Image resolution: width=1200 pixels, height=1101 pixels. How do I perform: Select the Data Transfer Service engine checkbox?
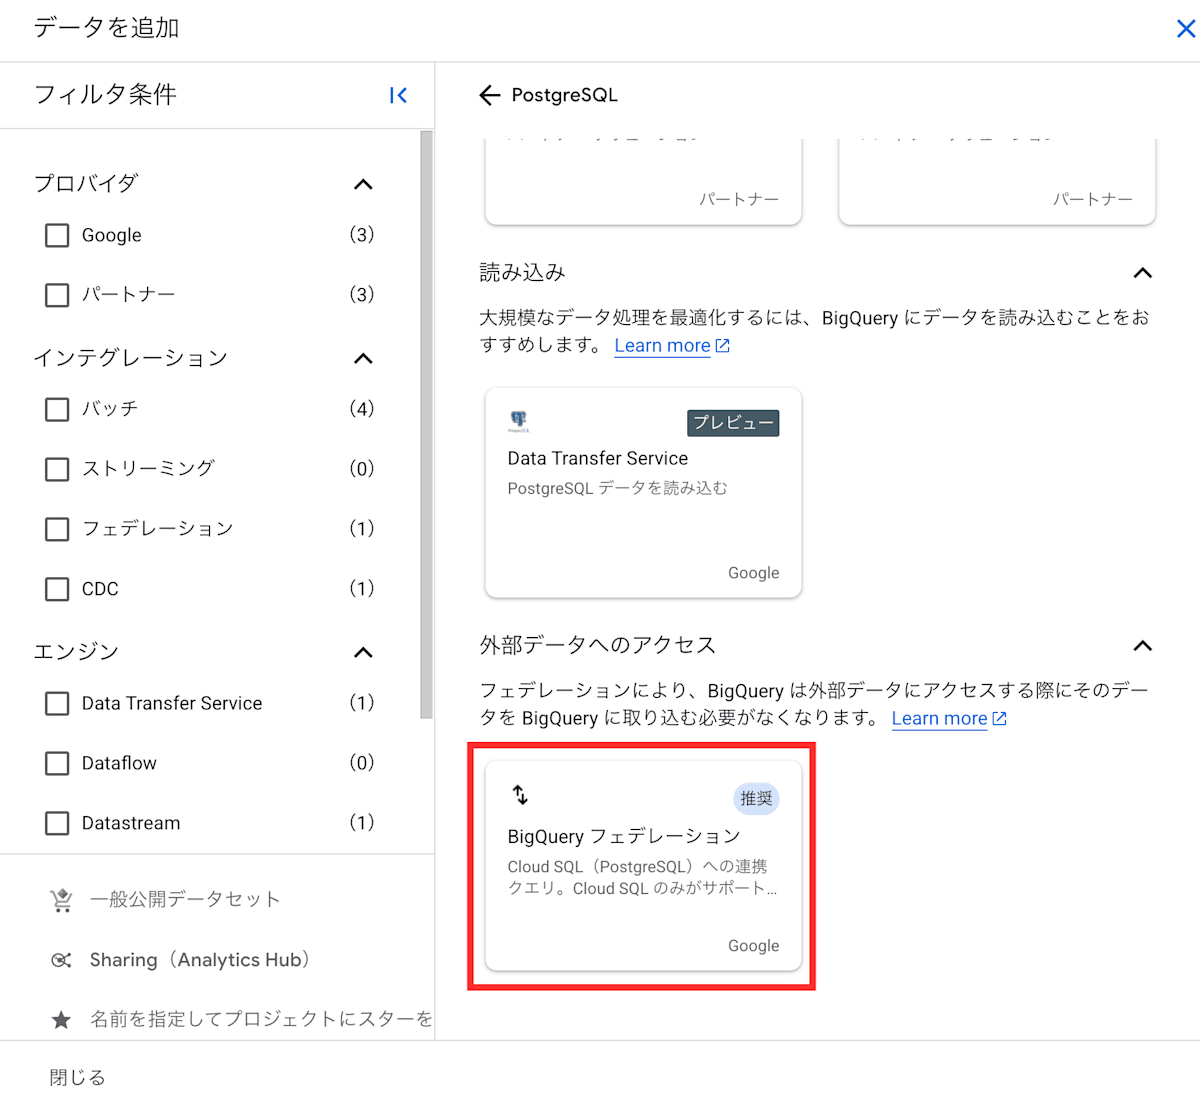tap(57, 703)
